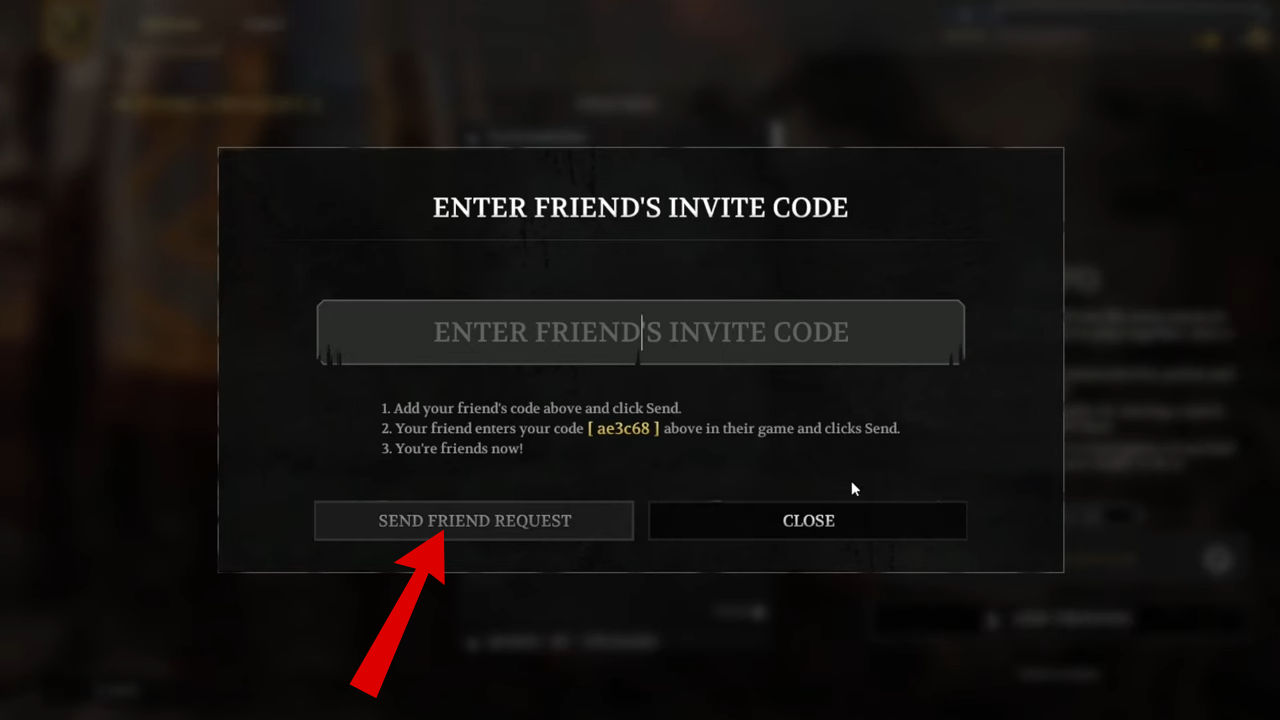Click the blurred rightmost icon in top-right header
This screenshot has height=720, width=1280.
tap(1258, 39)
